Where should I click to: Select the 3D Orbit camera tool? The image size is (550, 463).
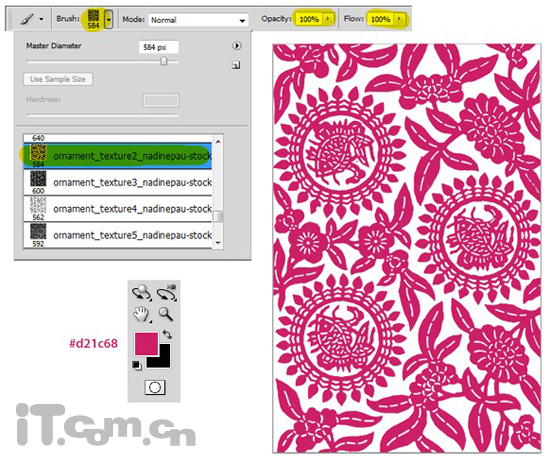point(167,293)
